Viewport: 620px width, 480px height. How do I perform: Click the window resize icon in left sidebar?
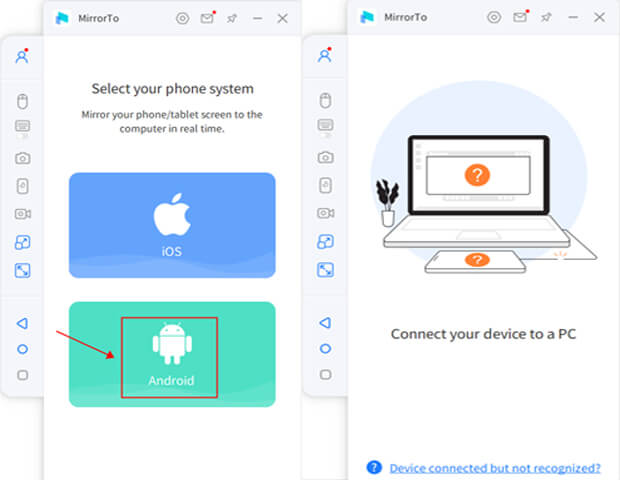23,242
